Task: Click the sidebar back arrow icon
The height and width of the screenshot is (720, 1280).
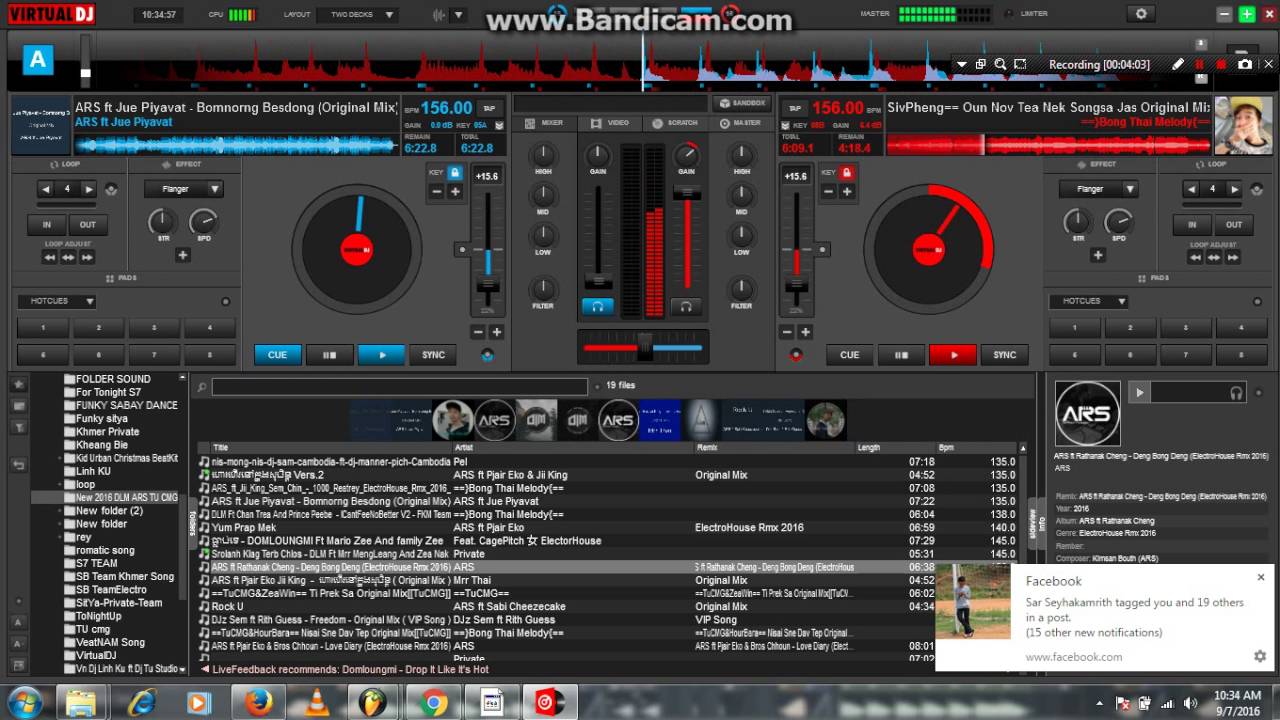Action: (18, 465)
